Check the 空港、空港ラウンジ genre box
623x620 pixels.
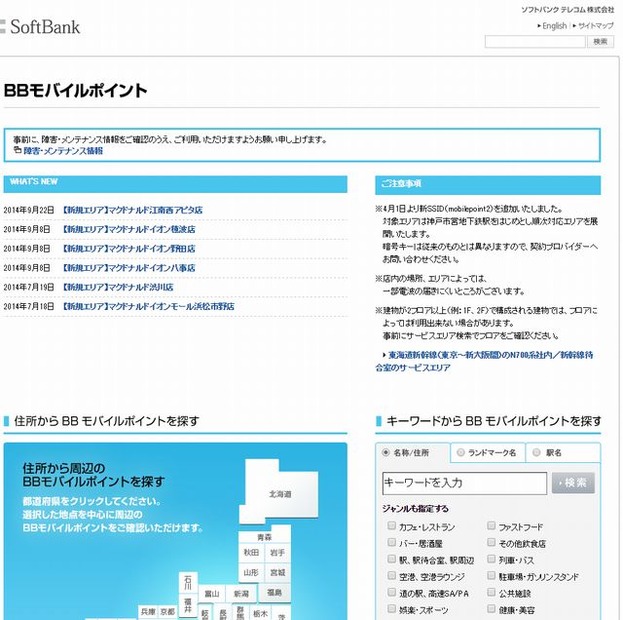tap(392, 576)
